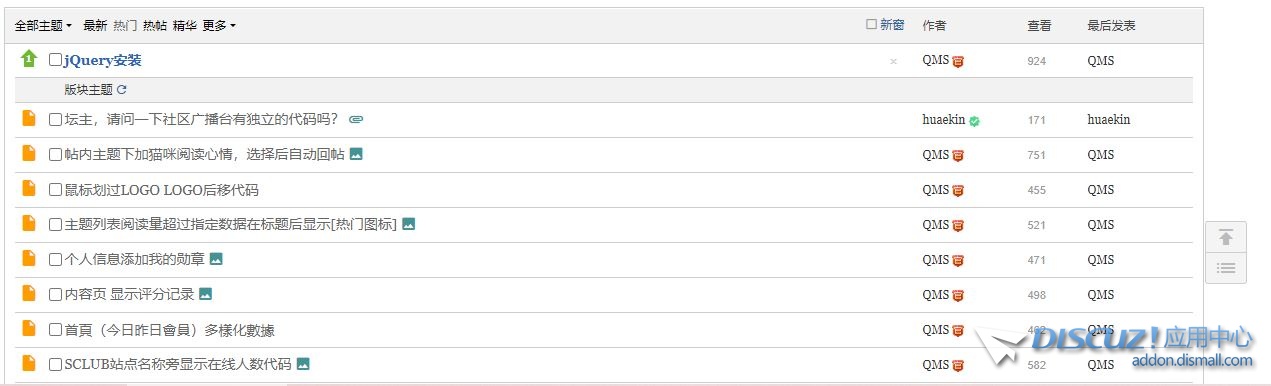The width and height of the screenshot is (1271, 386).
Task: Open the thread 首頁（今日昨日會員）多樣化數據
Action: pyautogui.click(x=169, y=330)
